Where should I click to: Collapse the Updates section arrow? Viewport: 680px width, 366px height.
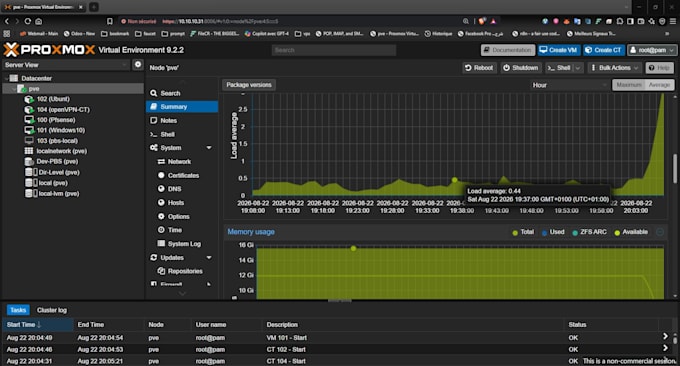coord(209,258)
